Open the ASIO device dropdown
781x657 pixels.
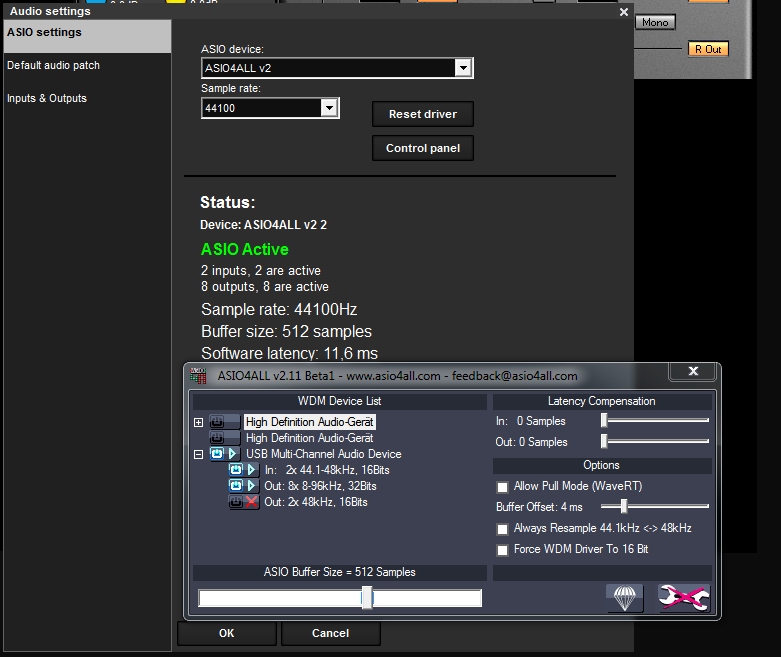462,68
